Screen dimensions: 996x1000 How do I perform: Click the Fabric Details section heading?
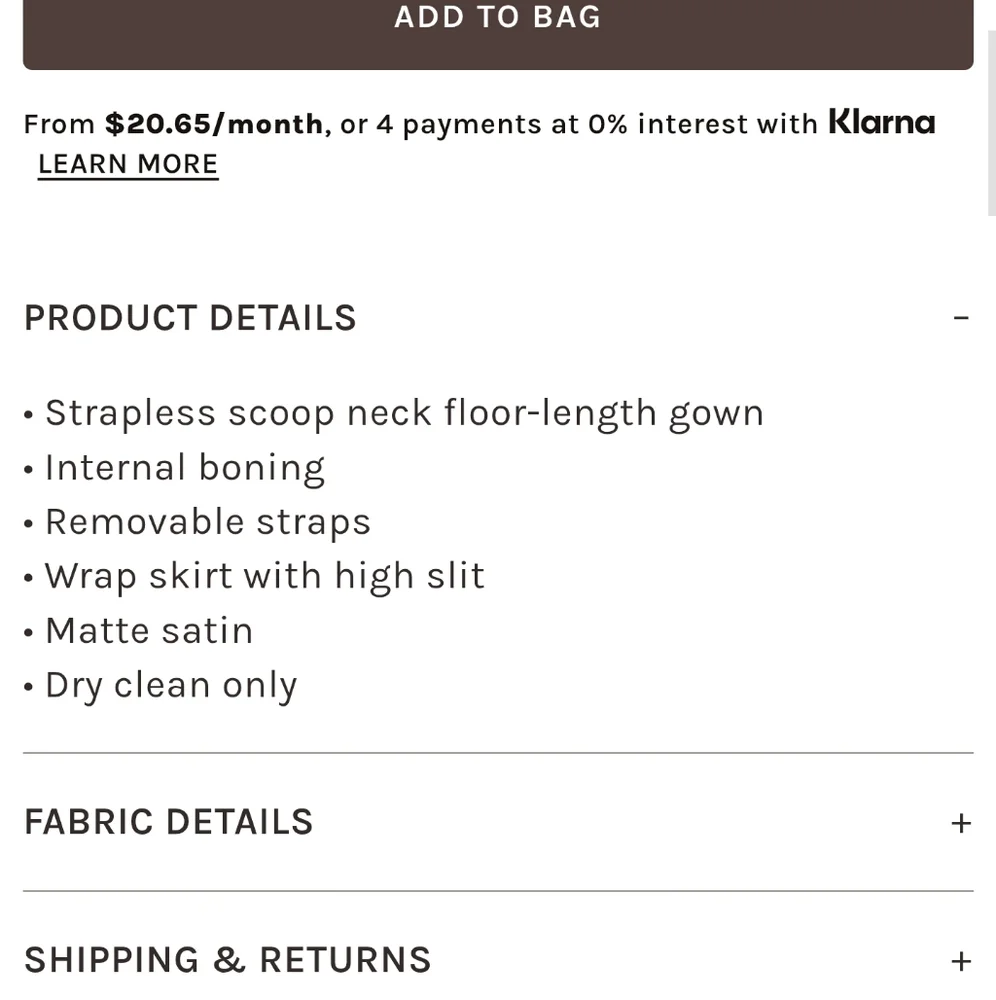tap(168, 821)
